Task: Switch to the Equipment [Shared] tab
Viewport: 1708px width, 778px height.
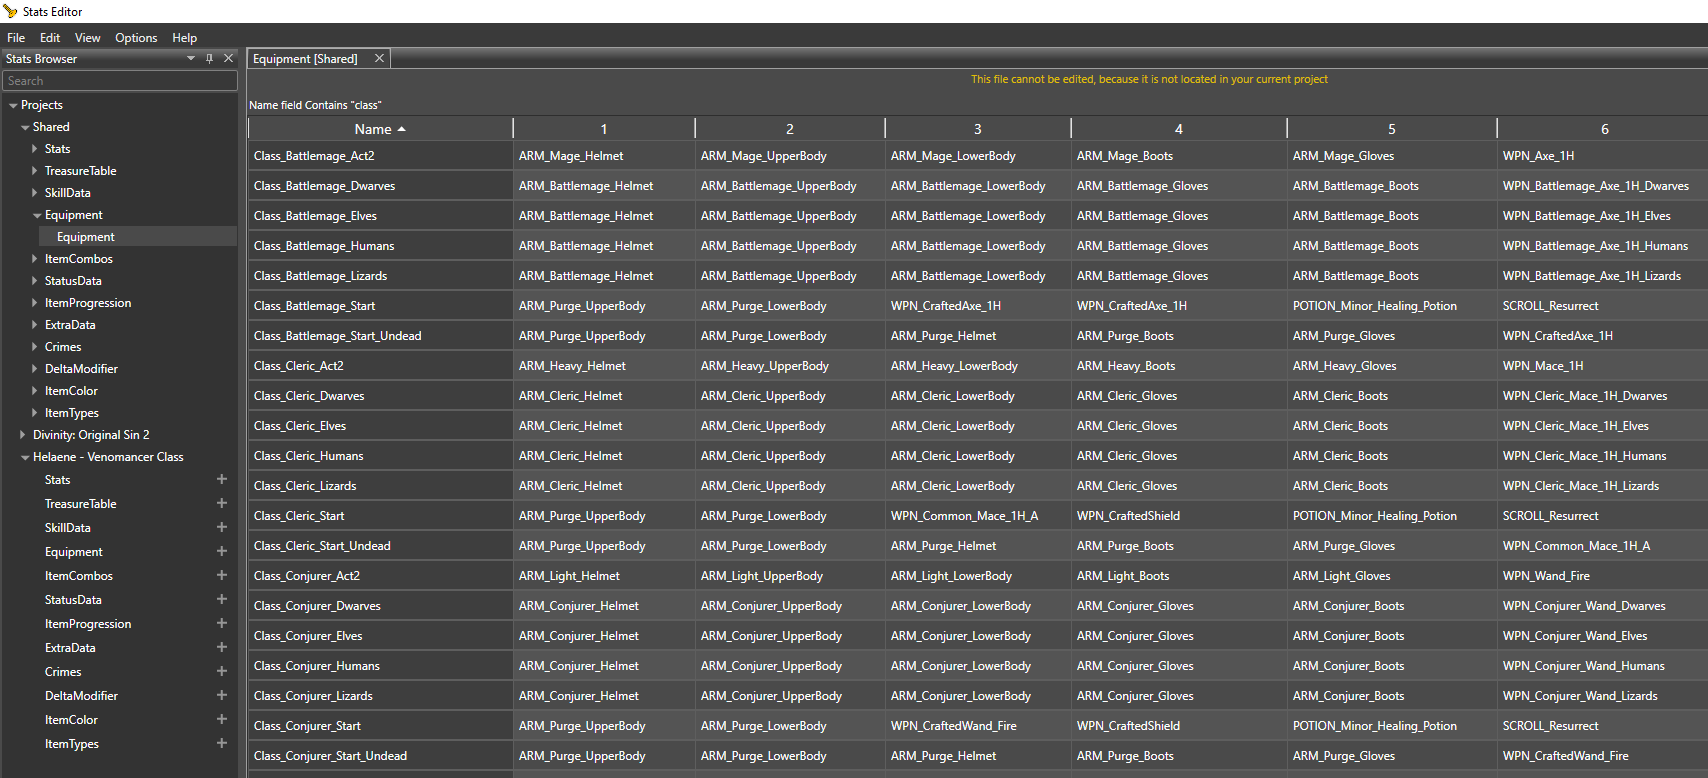Action: (305, 59)
